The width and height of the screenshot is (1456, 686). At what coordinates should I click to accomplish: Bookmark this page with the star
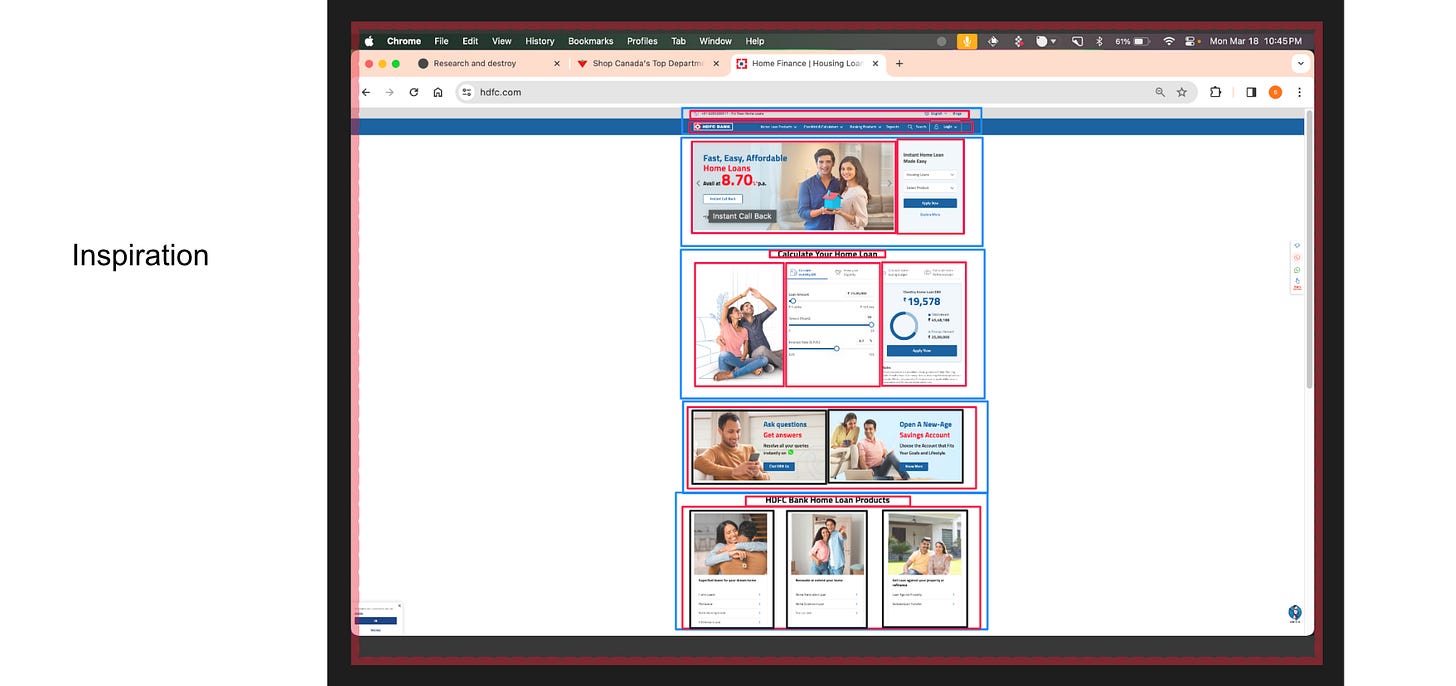(1182, 92)
